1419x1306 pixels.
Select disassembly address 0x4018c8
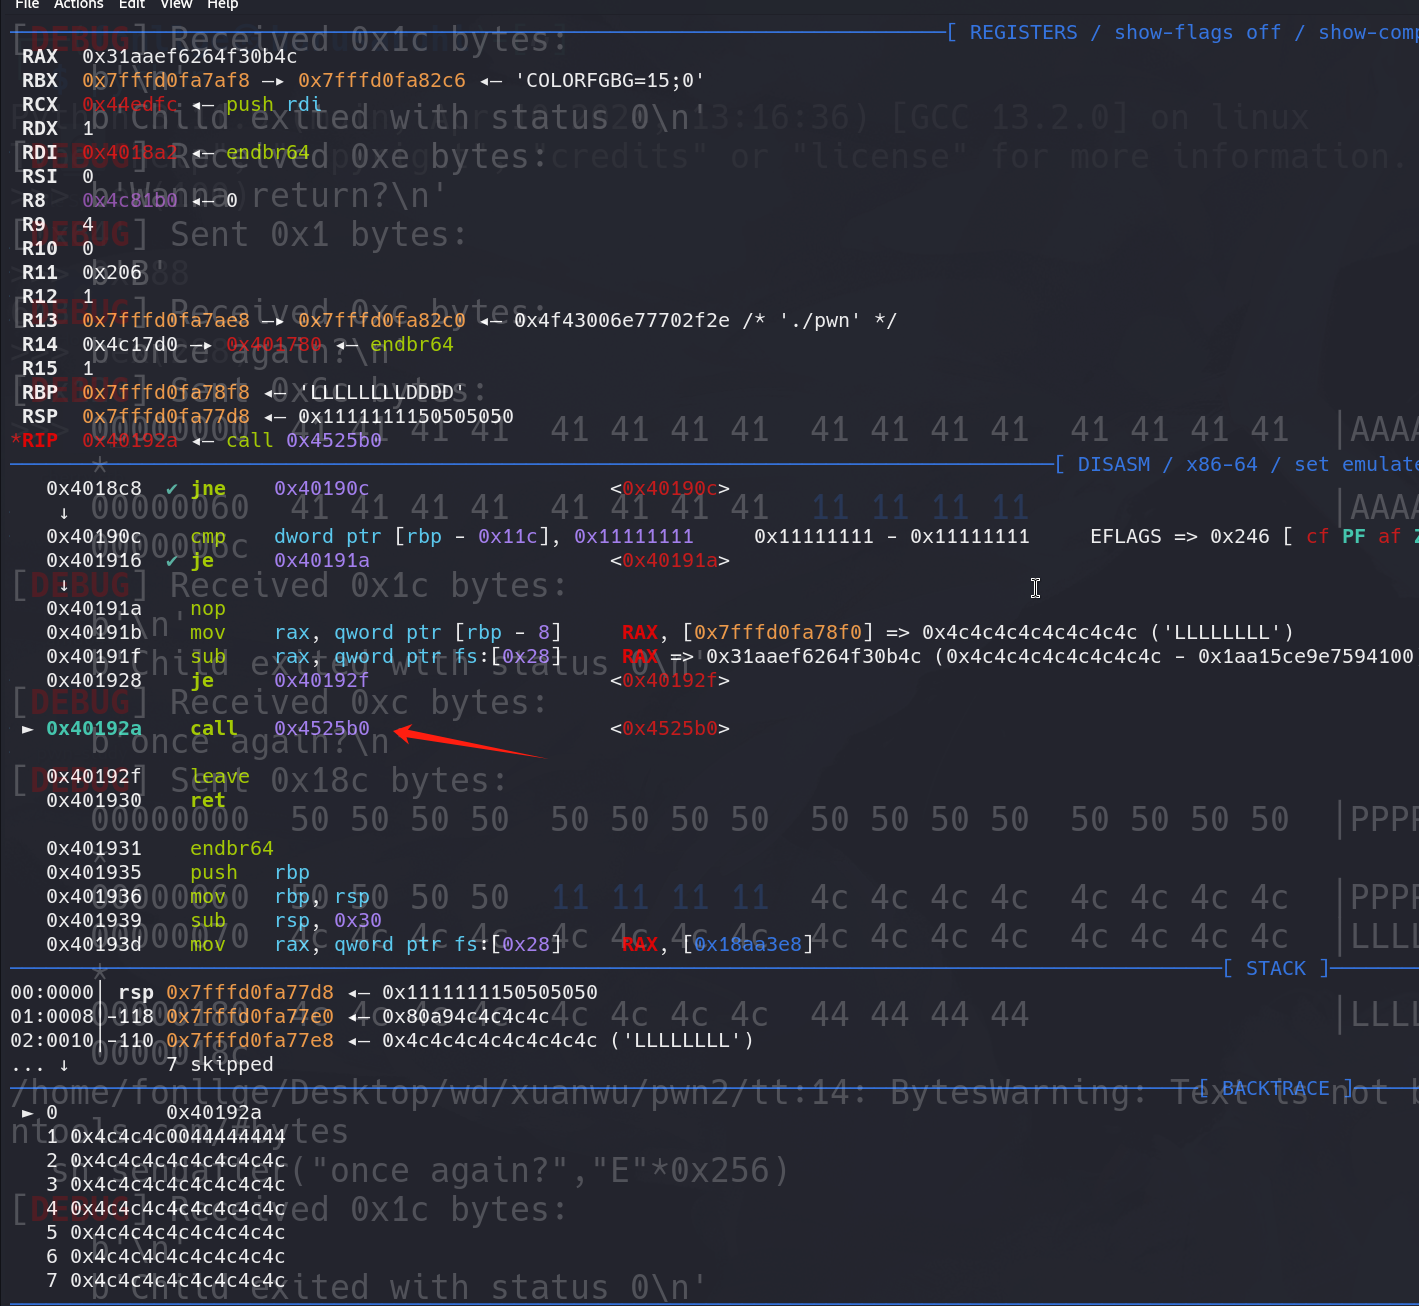(94, 488)
